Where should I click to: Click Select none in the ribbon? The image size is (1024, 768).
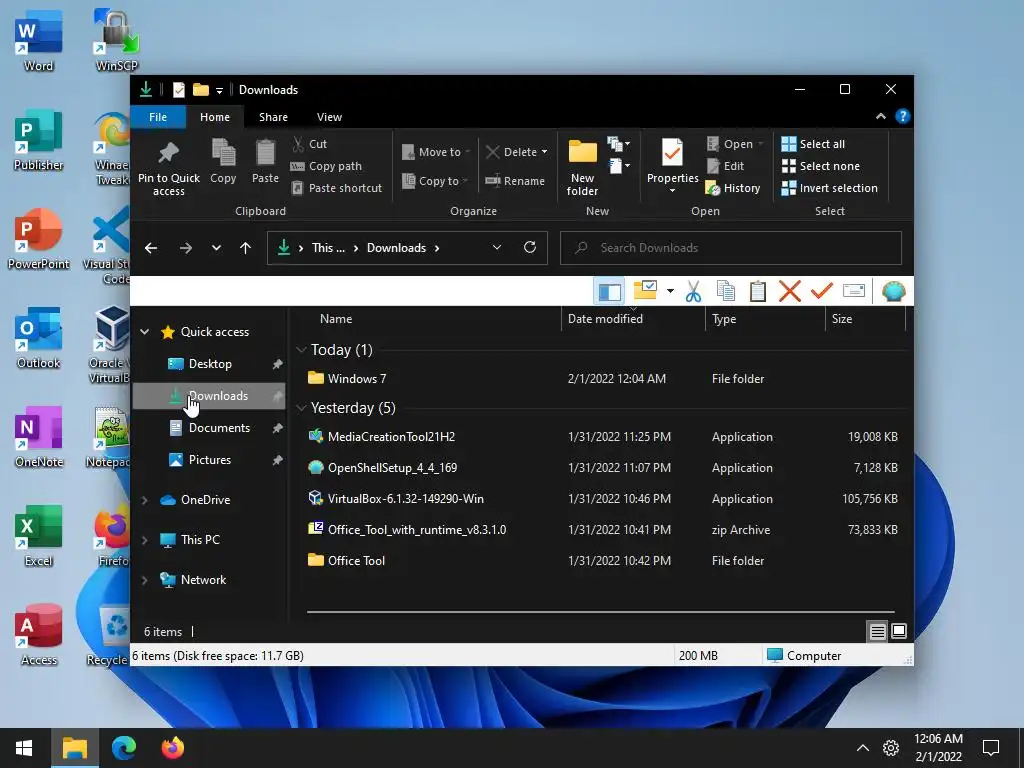click(820, 166)
